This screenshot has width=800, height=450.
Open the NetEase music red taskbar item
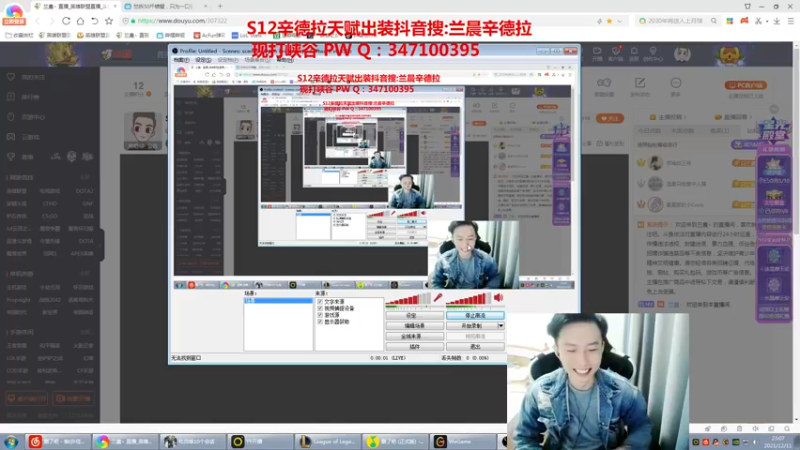(58, 441)
